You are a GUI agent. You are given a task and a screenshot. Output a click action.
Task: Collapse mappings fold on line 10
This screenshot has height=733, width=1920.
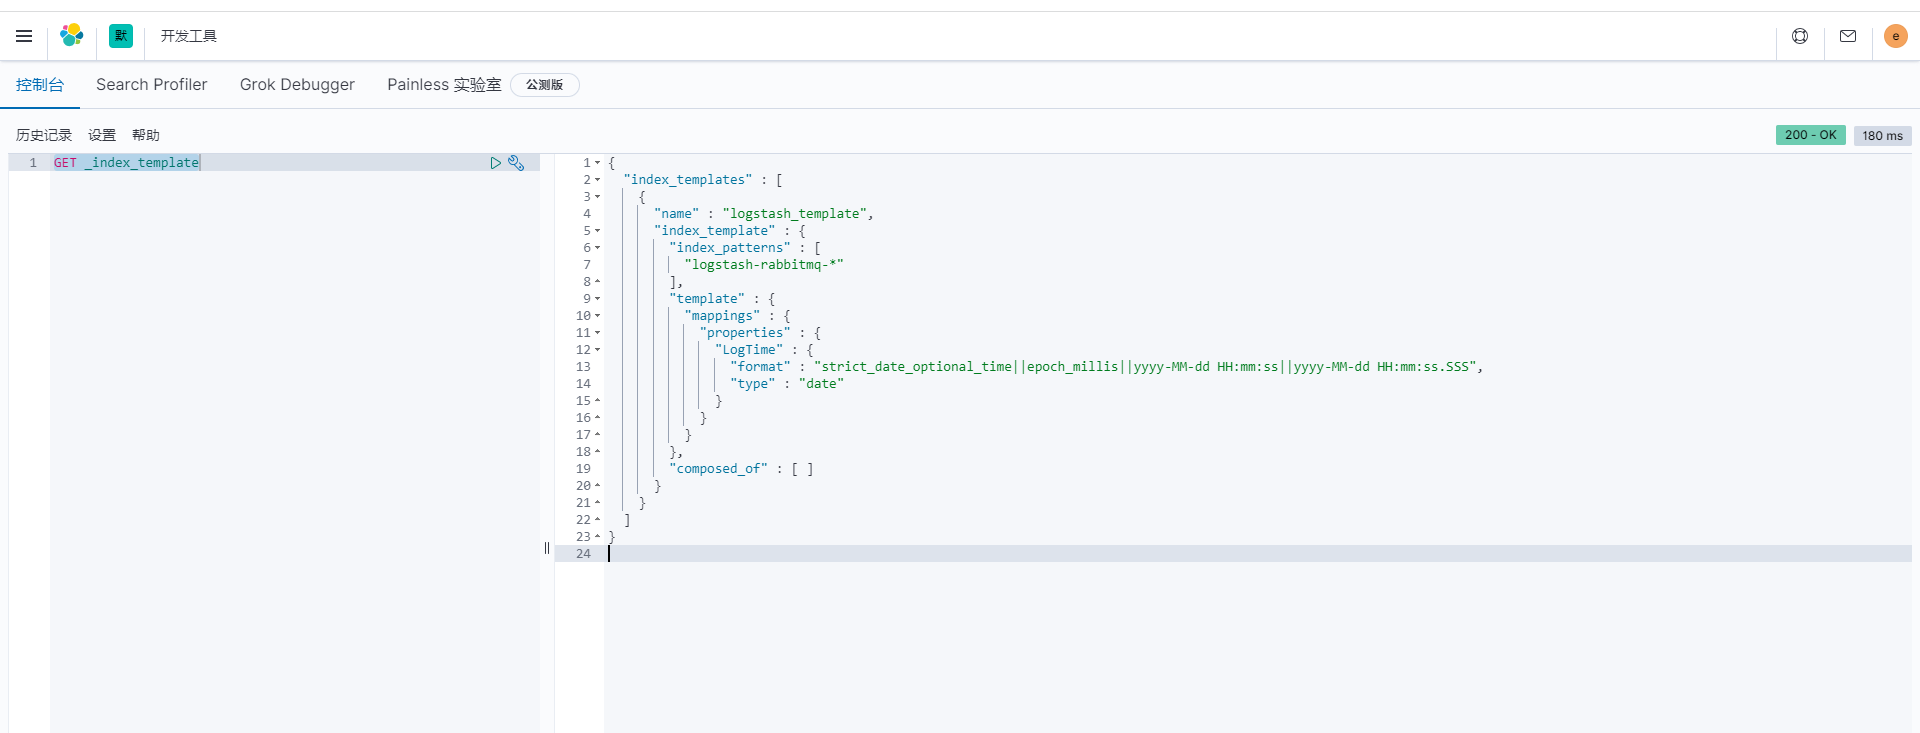tap(598, 316)
